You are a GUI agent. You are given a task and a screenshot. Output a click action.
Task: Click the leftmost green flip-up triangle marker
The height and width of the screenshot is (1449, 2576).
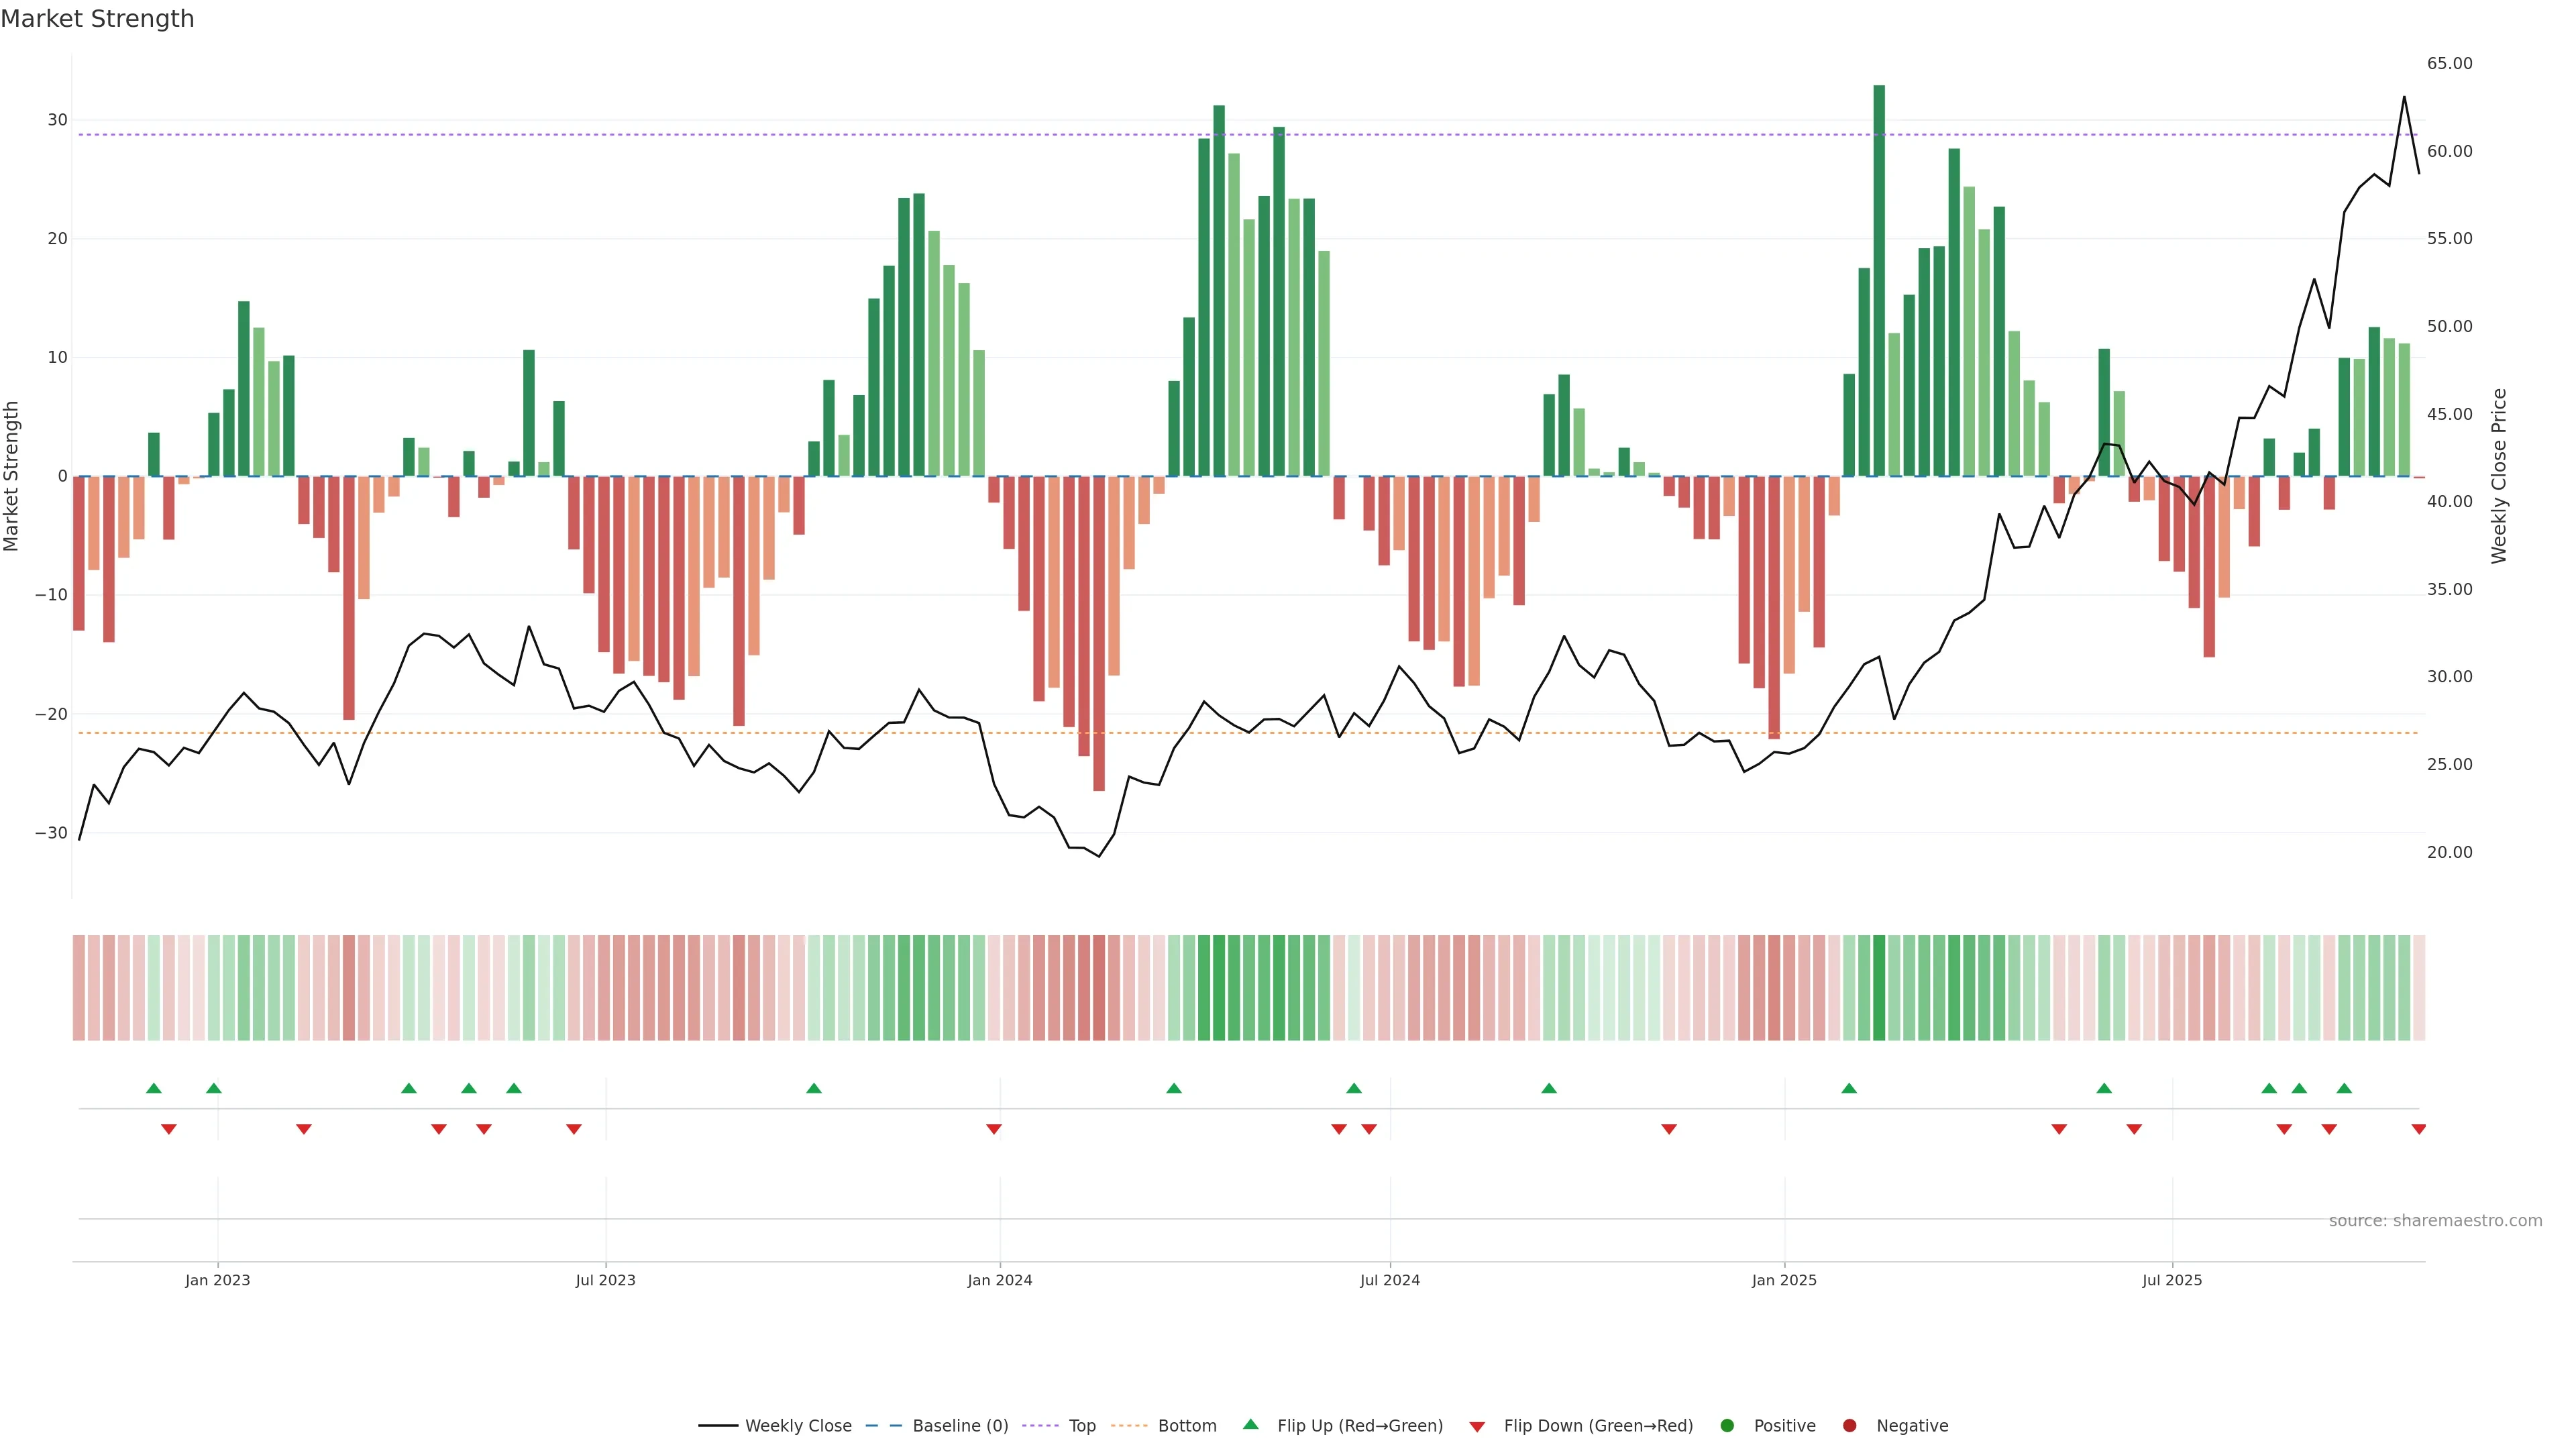pyautogui.click(x=153, y=1088)
